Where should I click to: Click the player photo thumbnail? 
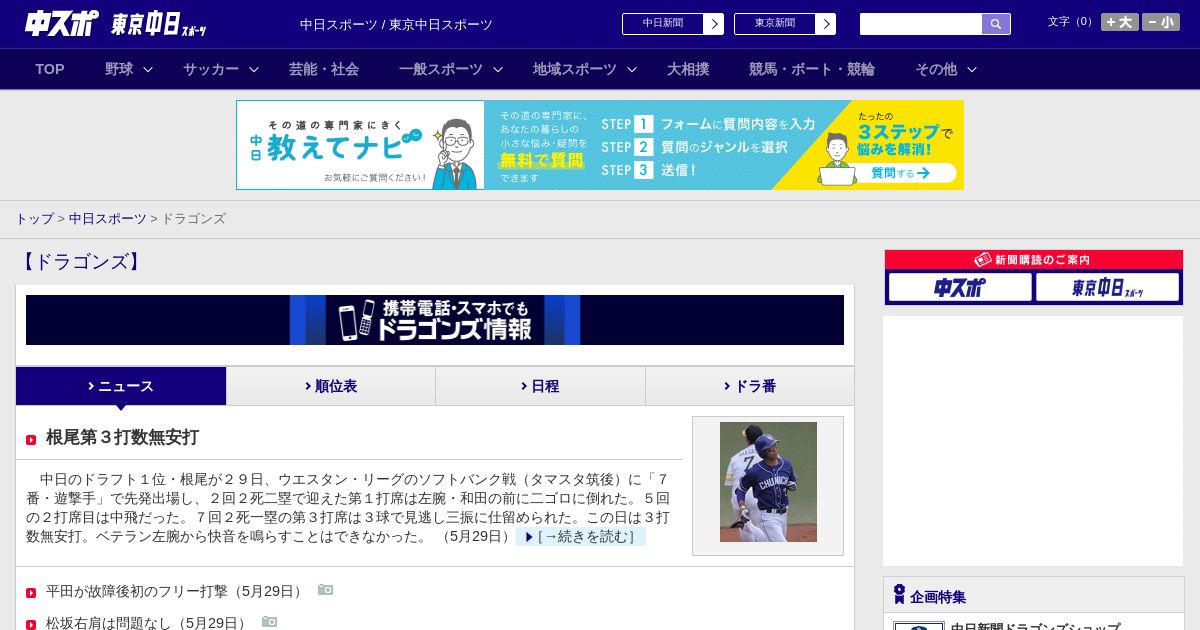pyautogui.click(x=768, y=482)
